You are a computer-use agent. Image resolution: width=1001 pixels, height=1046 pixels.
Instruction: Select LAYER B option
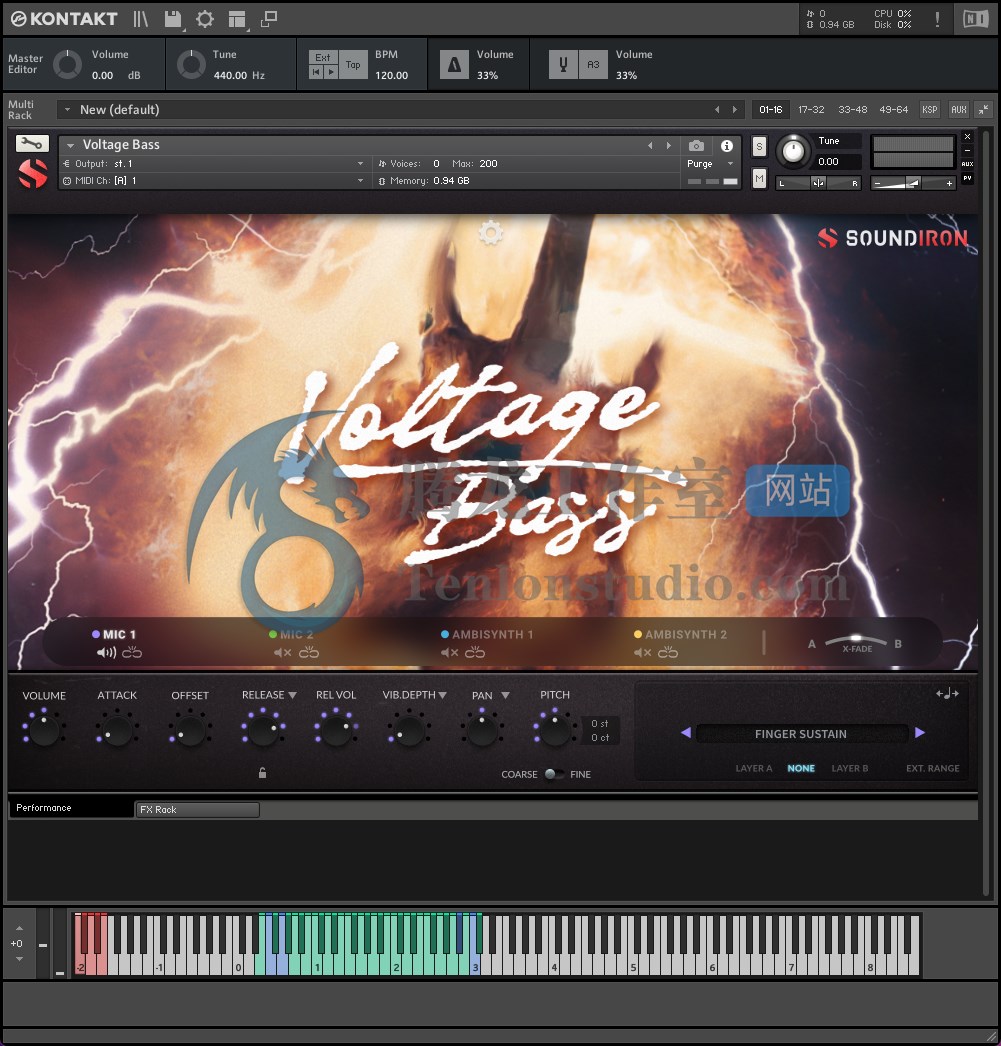(850, 768)
